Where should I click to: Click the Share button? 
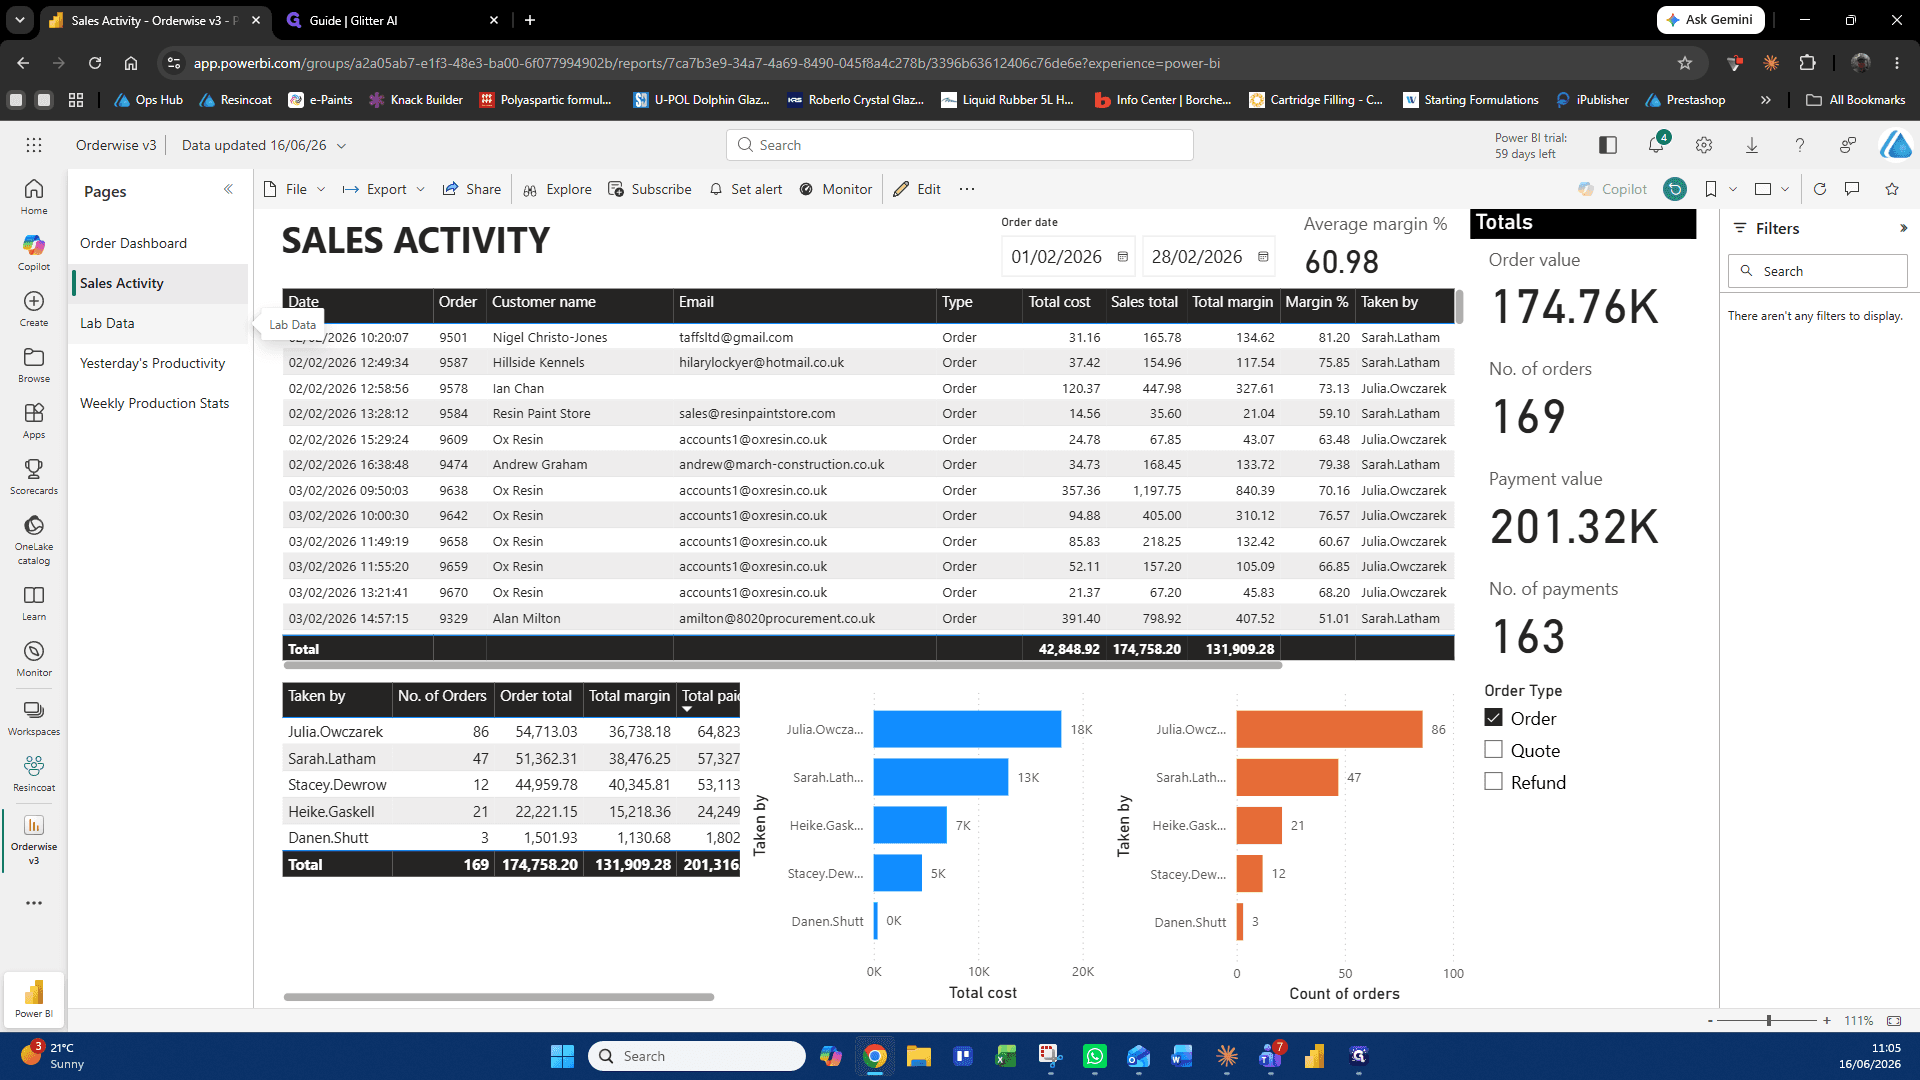pyautogui.click(x=472, y=189)
